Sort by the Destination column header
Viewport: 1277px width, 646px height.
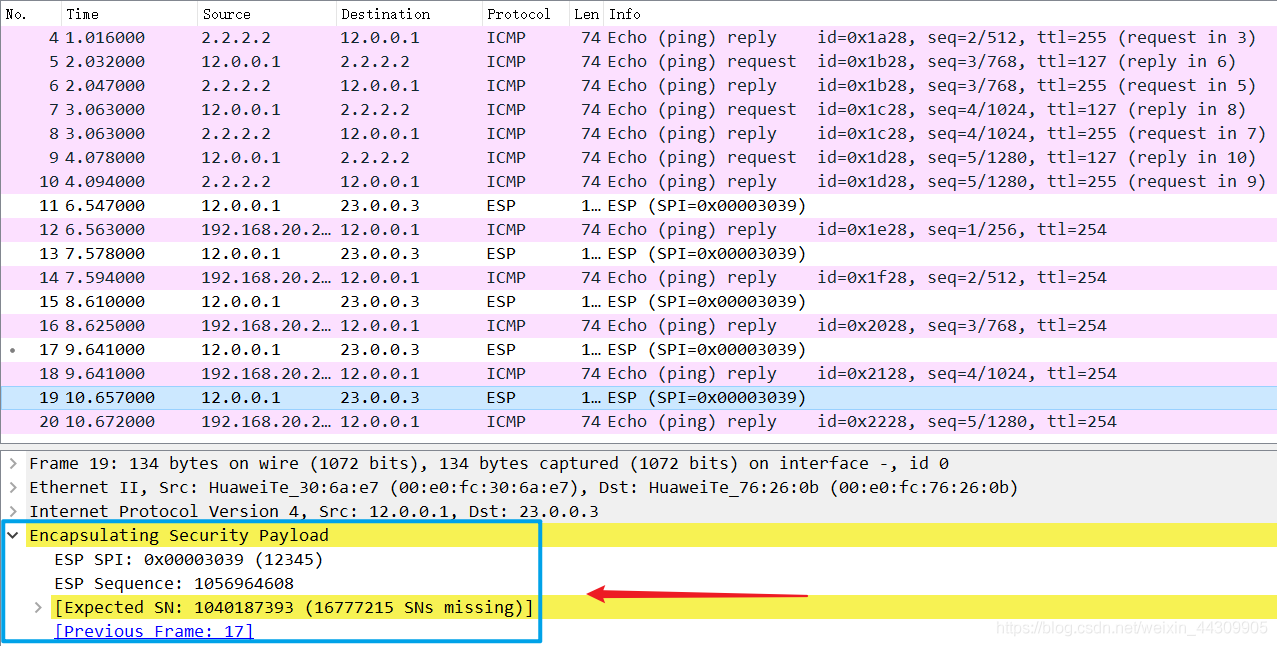(409, 14)
